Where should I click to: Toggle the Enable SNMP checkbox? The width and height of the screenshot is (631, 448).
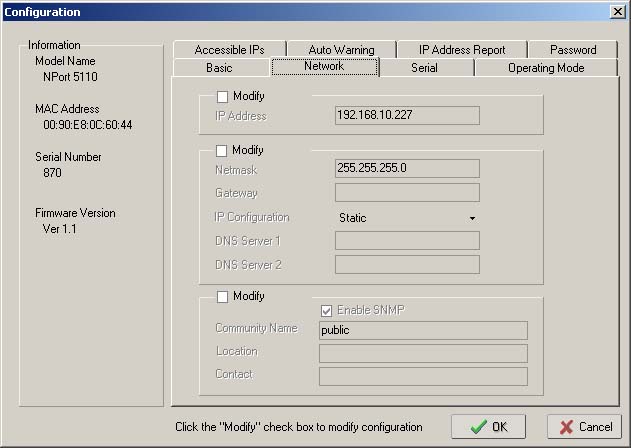pyautogui.click(x=326, y=310)
